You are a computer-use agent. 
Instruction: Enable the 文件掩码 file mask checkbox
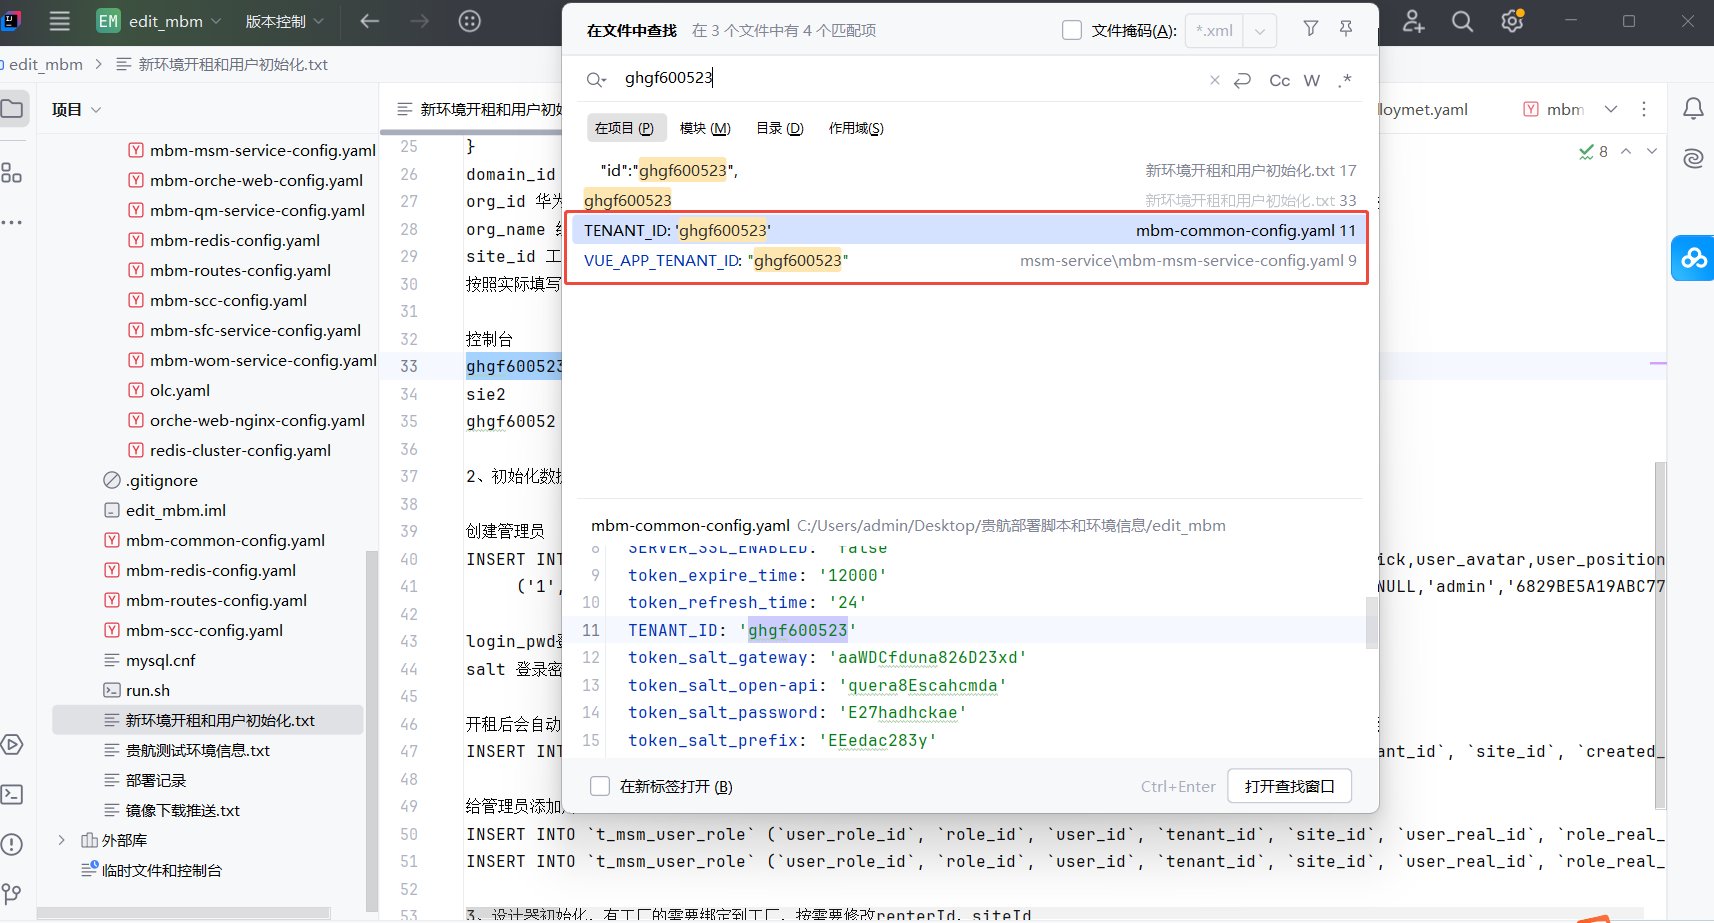[1072, 30]
